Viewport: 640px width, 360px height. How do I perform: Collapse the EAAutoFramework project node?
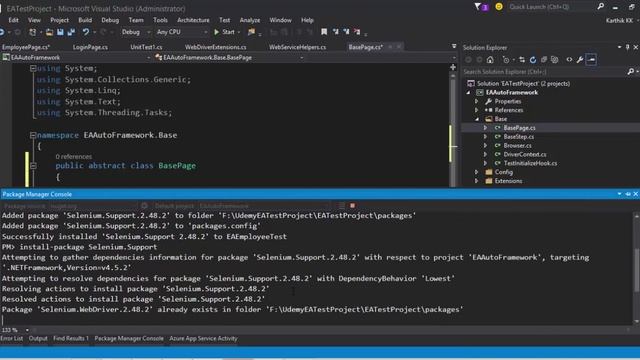tap(468, 93)
